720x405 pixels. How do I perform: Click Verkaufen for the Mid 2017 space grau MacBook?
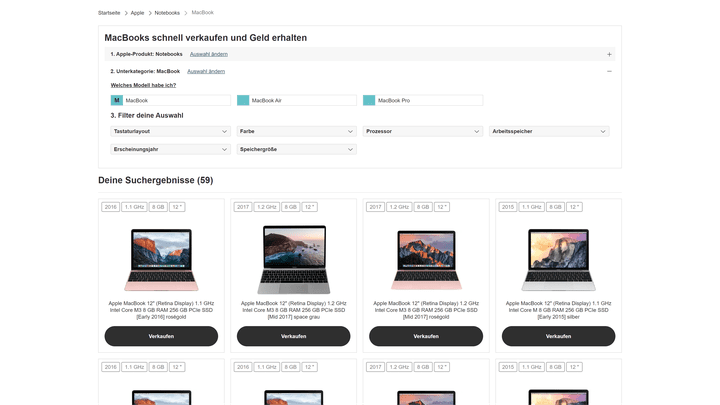(x=293, y=336)
